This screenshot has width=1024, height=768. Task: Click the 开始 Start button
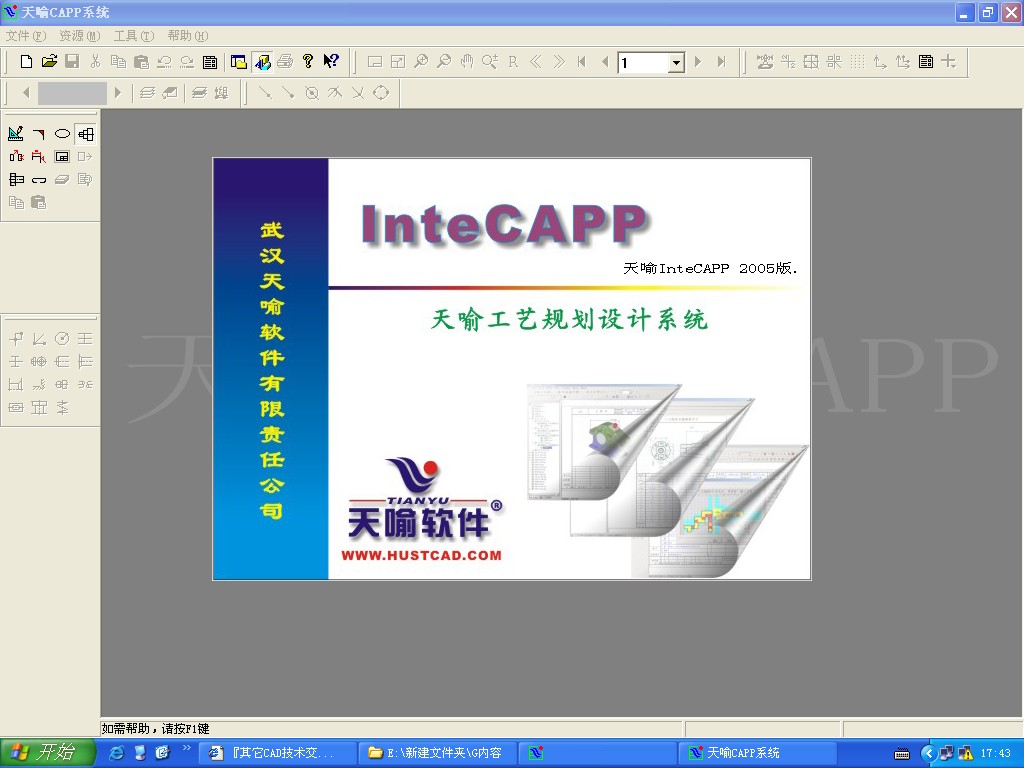tap(47, 753)
